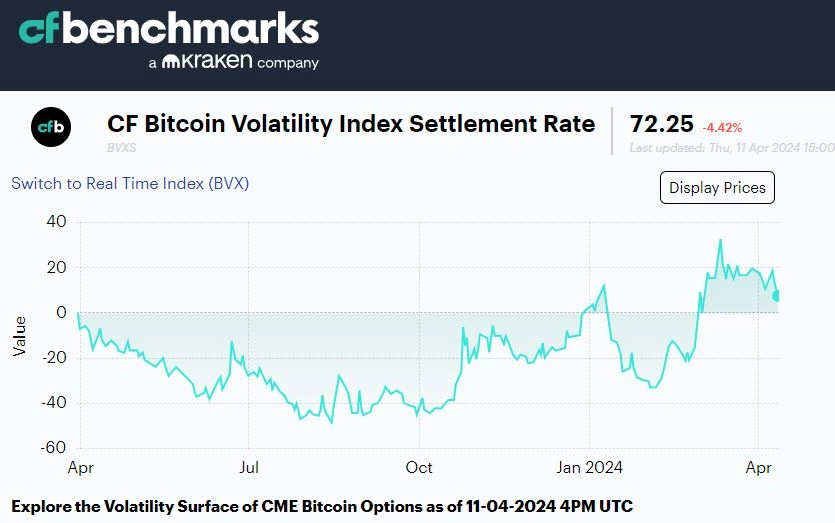Viewport: 835px width, 523px height.
Task: Click the chart peak near March 2024
Action: coord(721,240)
